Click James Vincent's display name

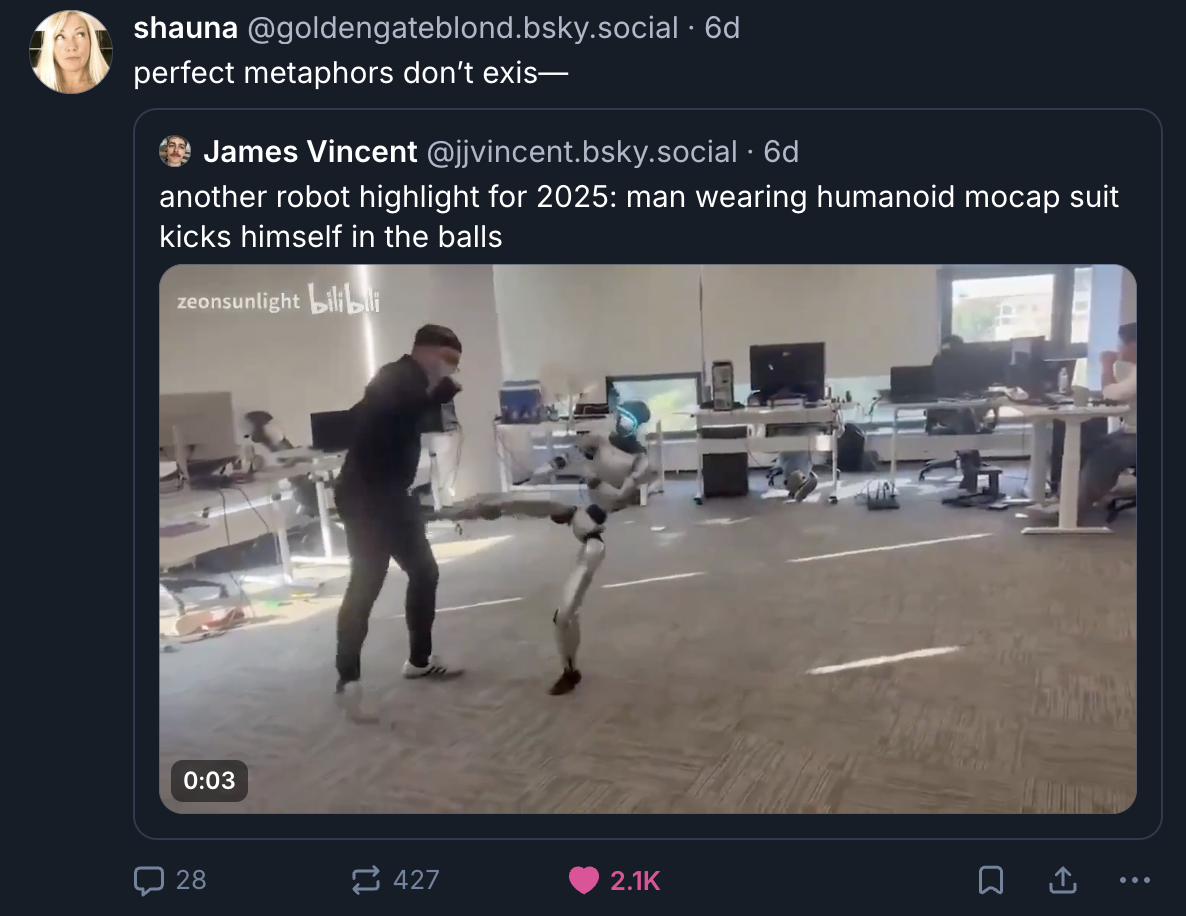pyautogui.click(x=310, y=152)
